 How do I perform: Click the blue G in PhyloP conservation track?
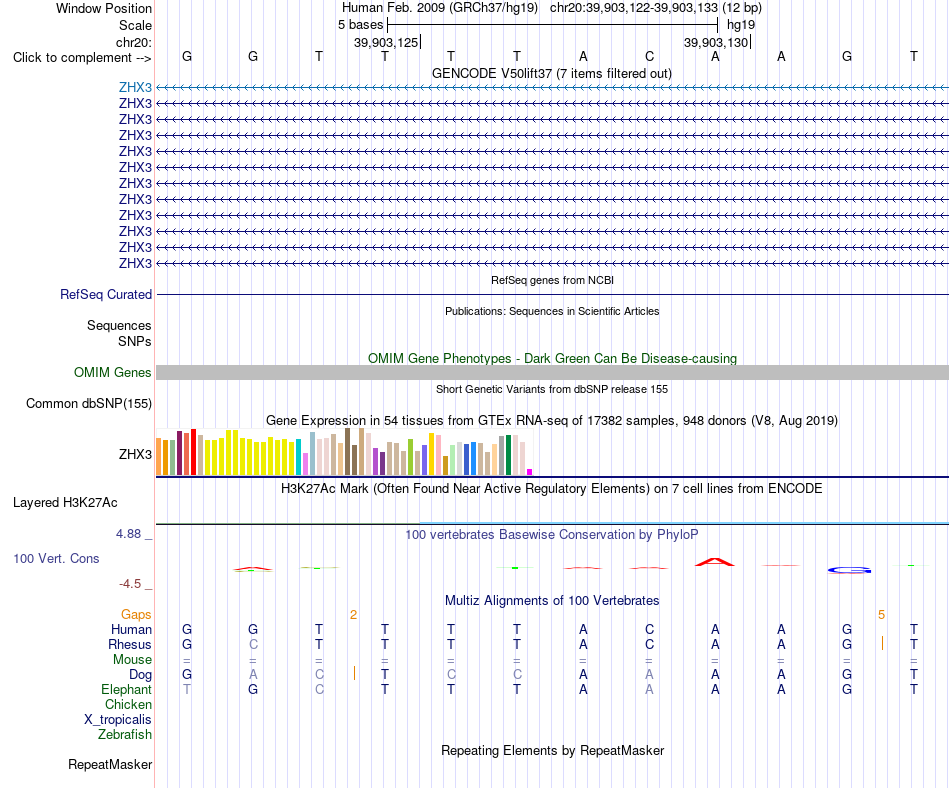pos(849,570)
